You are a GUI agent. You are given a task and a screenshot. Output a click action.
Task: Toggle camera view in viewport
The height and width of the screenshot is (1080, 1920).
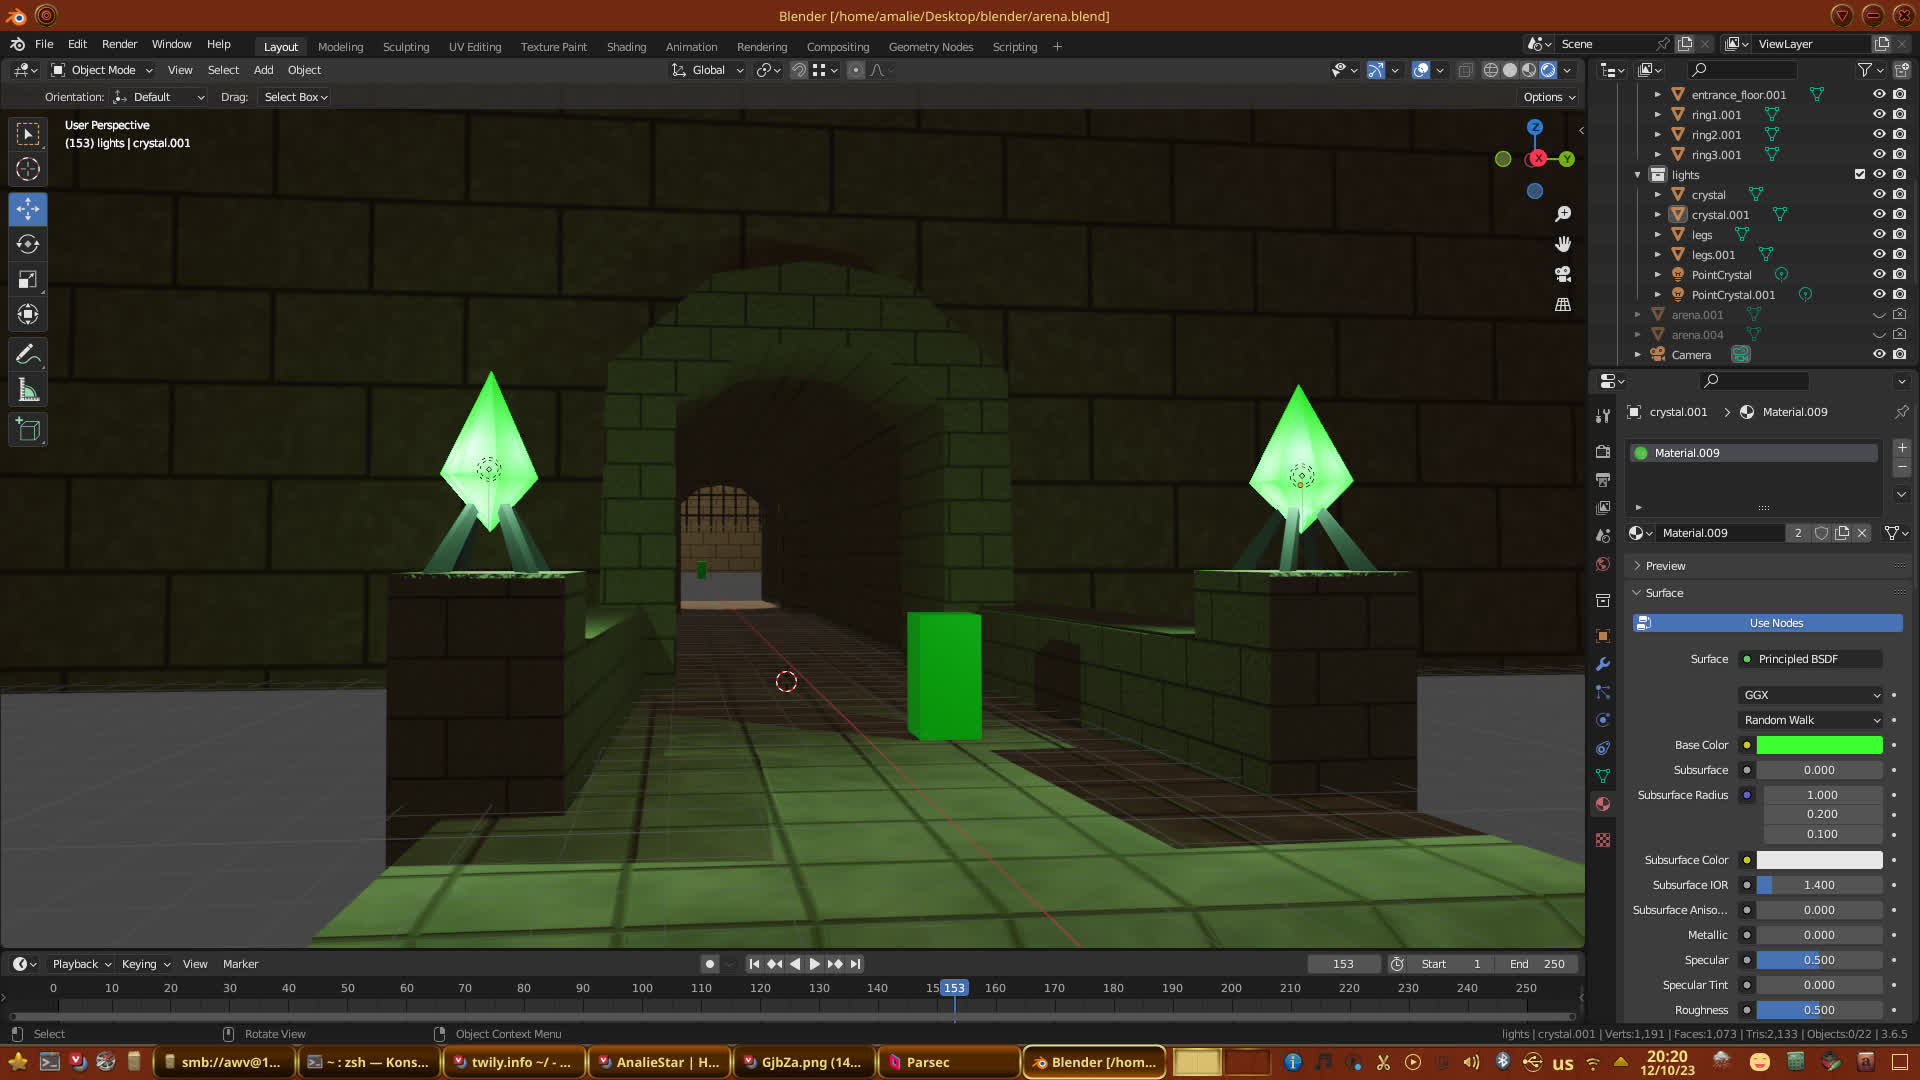[x=1563, y=274]
